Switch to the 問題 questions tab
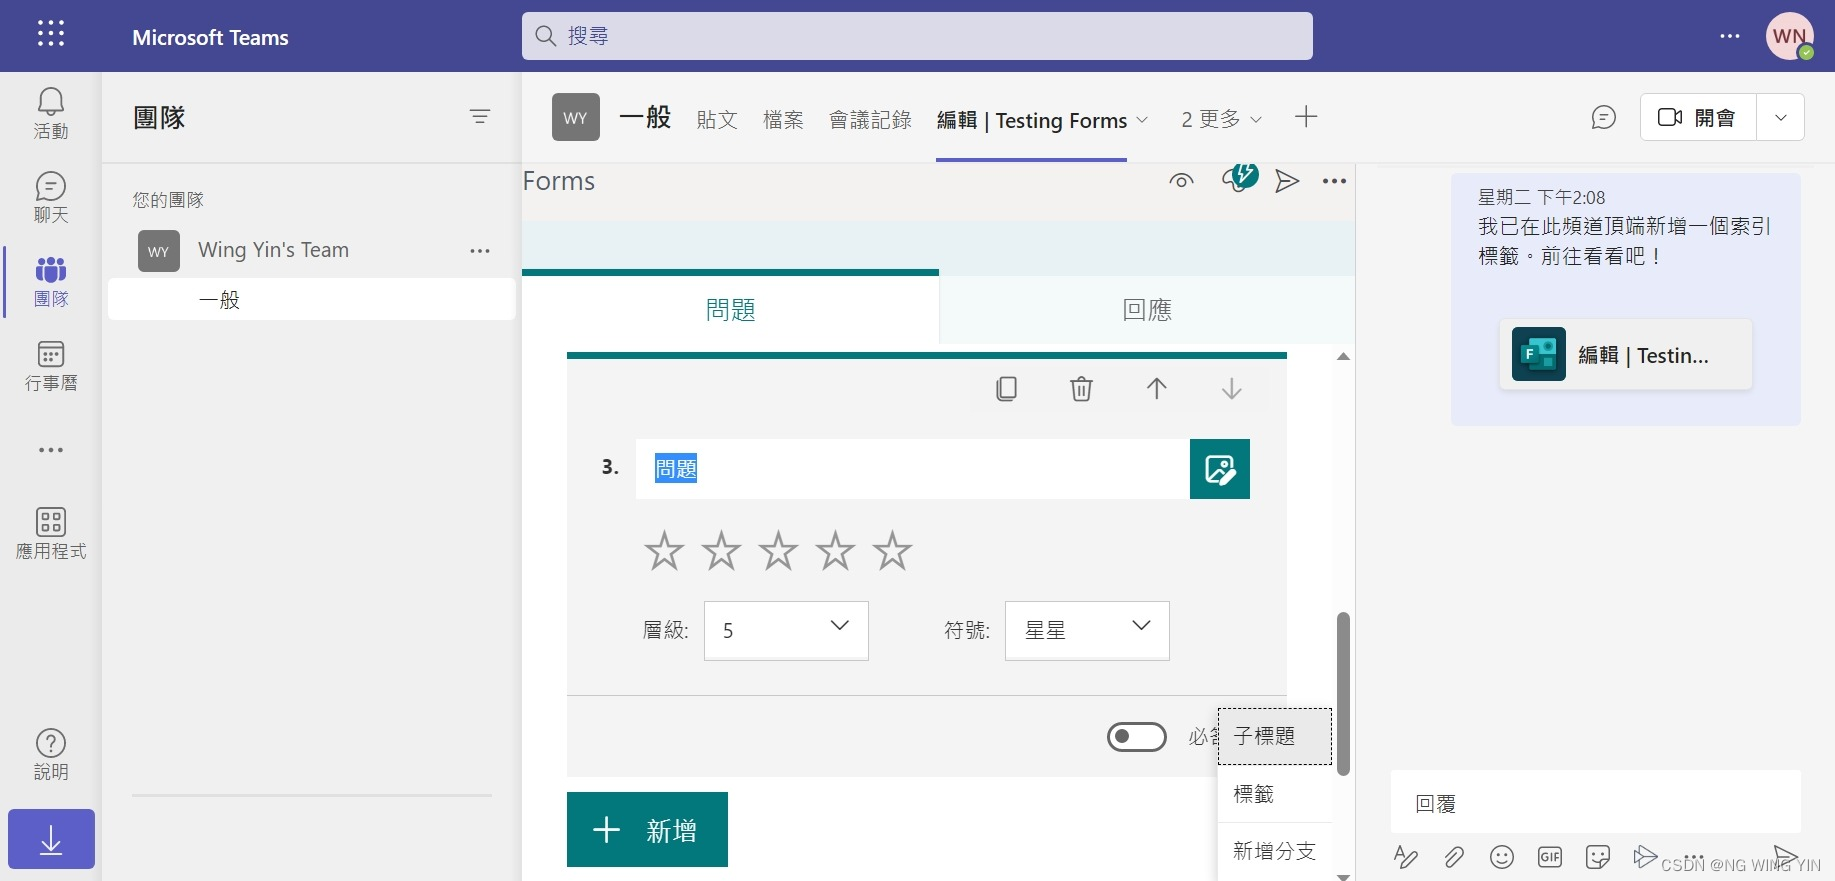The height and width of the screenshot is (881, 1835). coord(730,310)
